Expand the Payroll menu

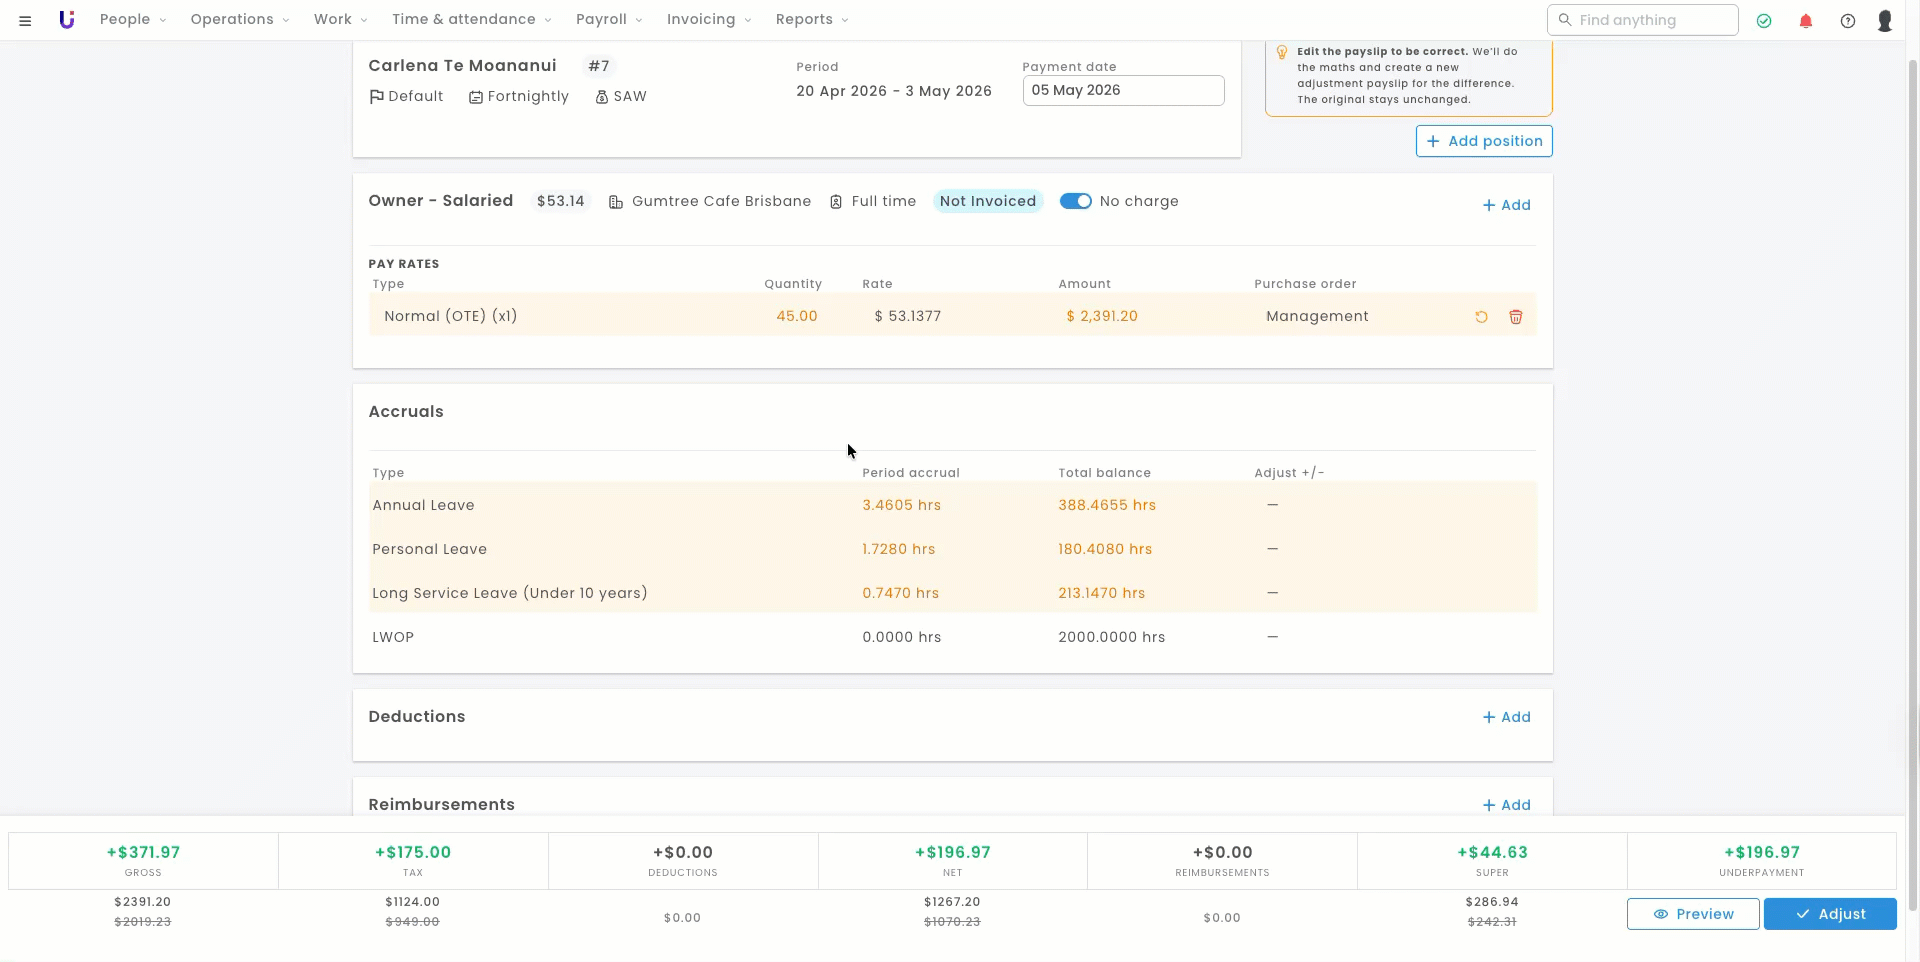609,20
